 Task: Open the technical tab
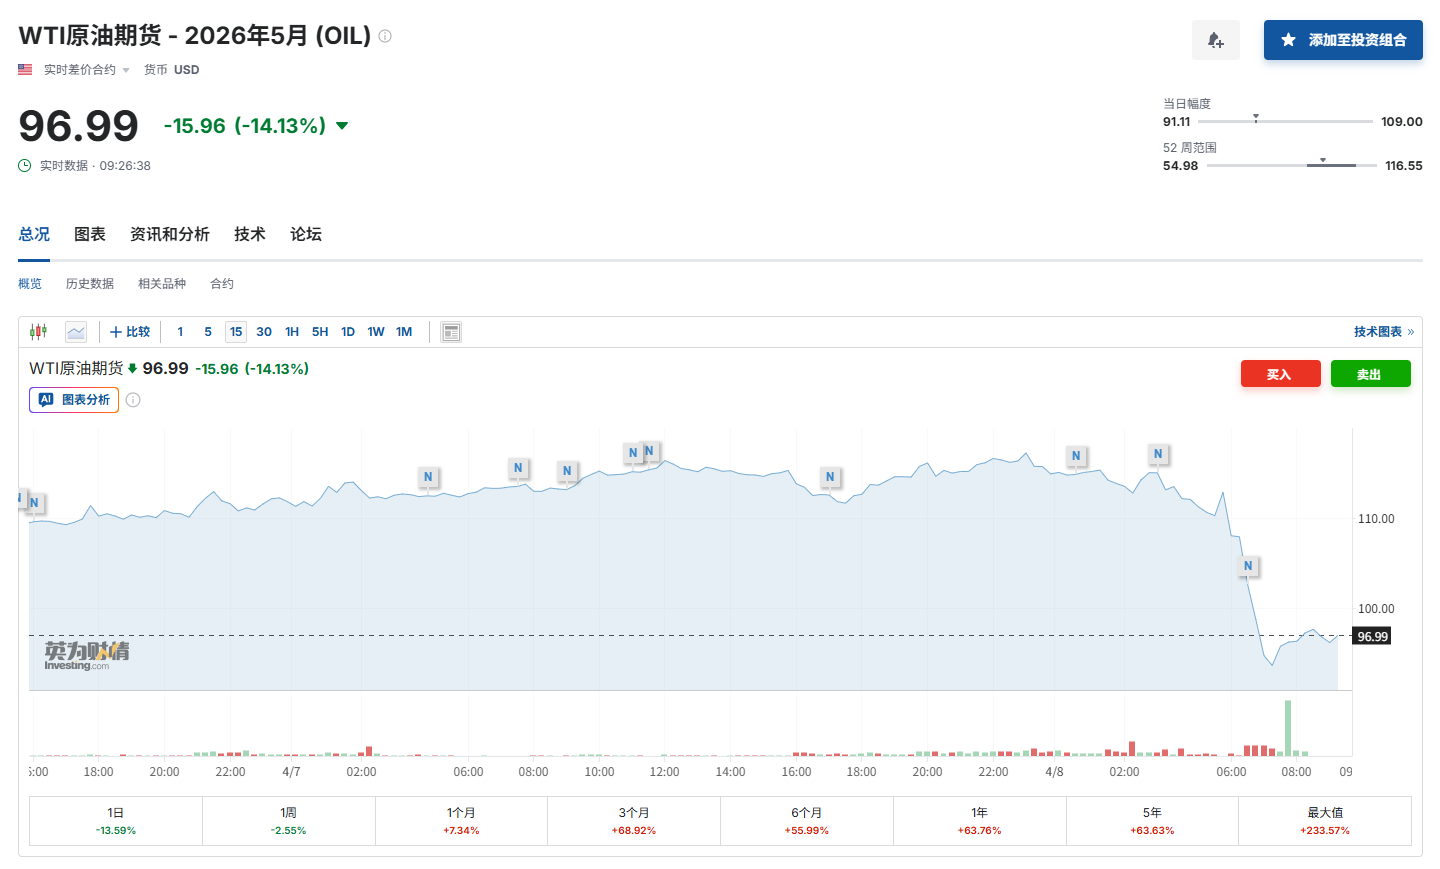[x=249, y=234]
